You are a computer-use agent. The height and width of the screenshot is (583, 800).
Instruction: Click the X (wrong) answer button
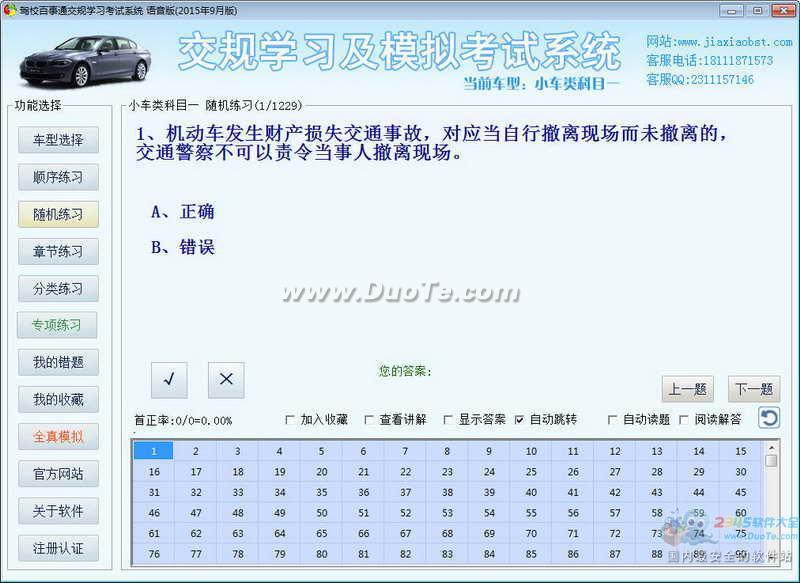[x=226, y=380]
